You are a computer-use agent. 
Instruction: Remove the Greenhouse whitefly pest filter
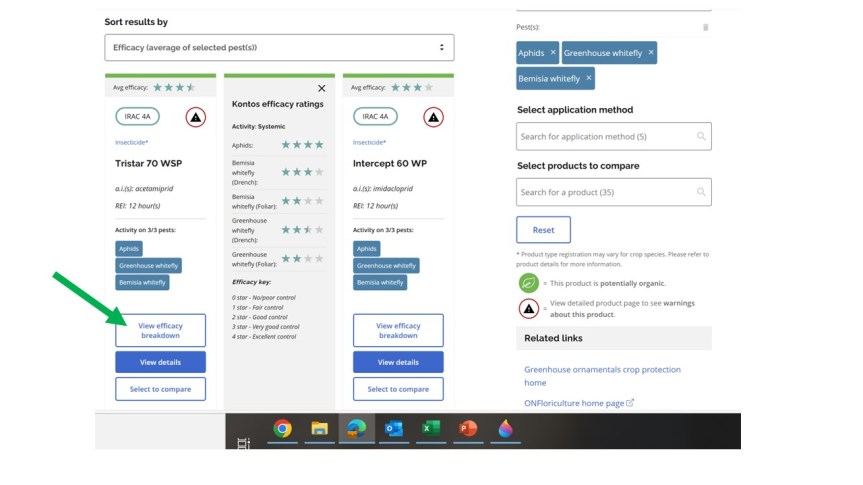[x=651, y=52]
